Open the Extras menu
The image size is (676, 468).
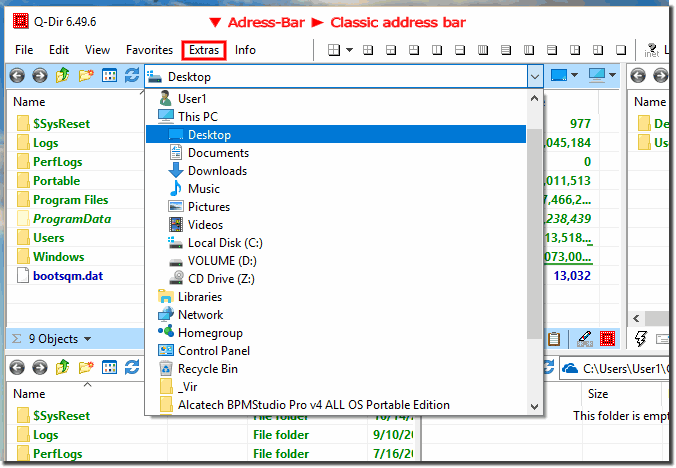[x=204, y=50]
